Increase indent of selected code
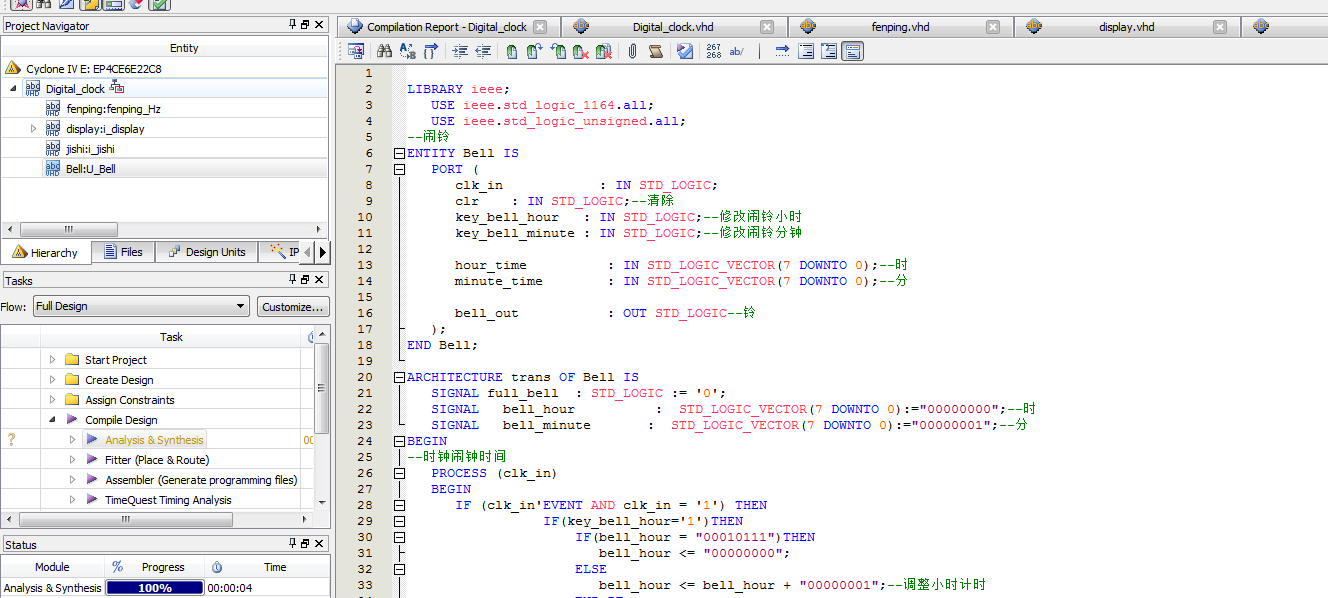This screenshot has height=598, width=1328. click(x=460, y=51)
